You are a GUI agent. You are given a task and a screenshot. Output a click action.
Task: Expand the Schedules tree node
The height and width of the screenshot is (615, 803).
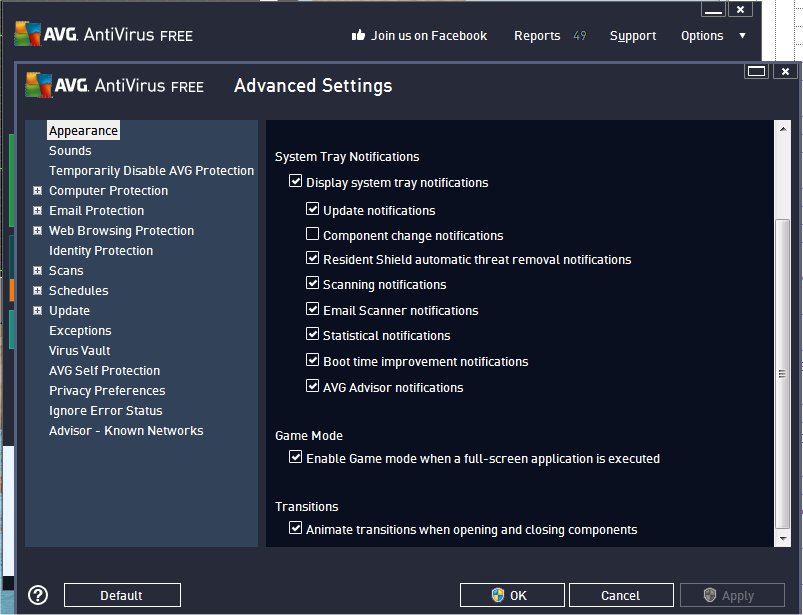37,290
